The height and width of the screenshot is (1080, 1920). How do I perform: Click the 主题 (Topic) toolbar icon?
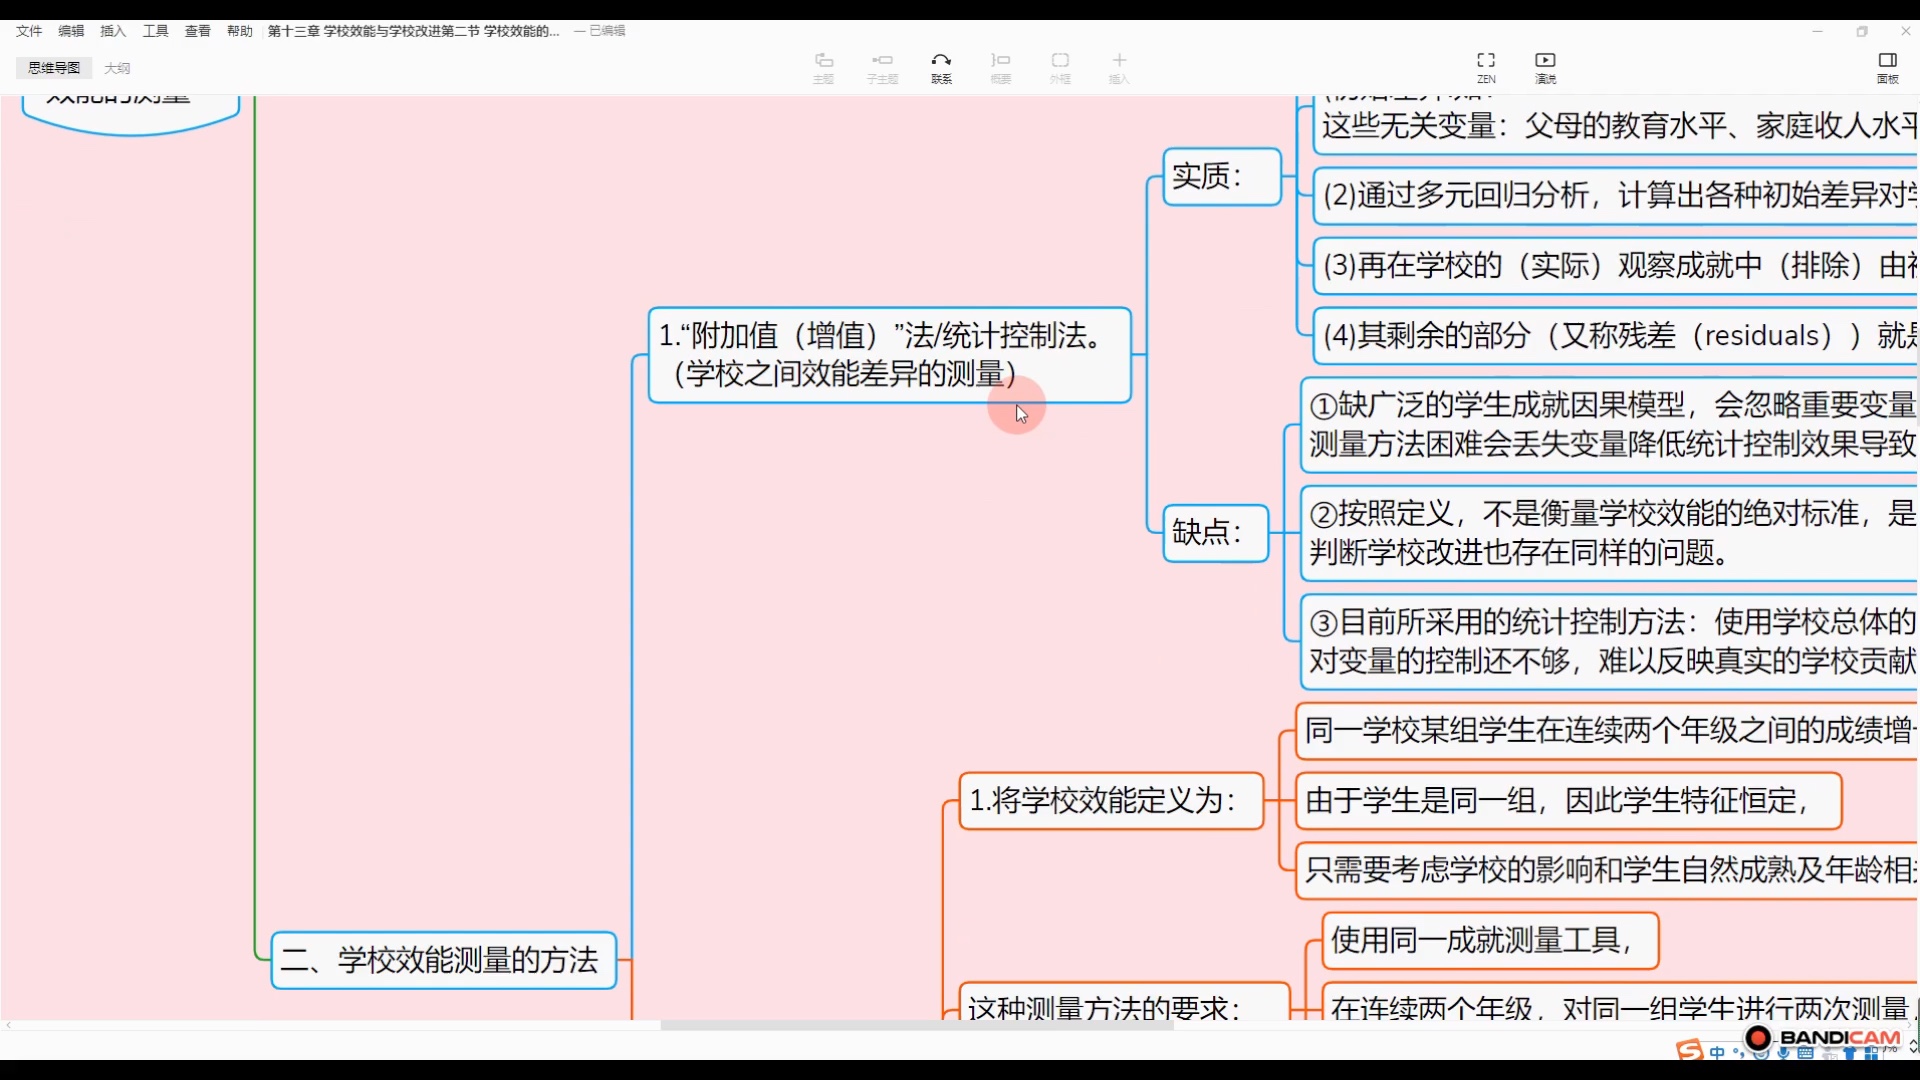(823, 68)
